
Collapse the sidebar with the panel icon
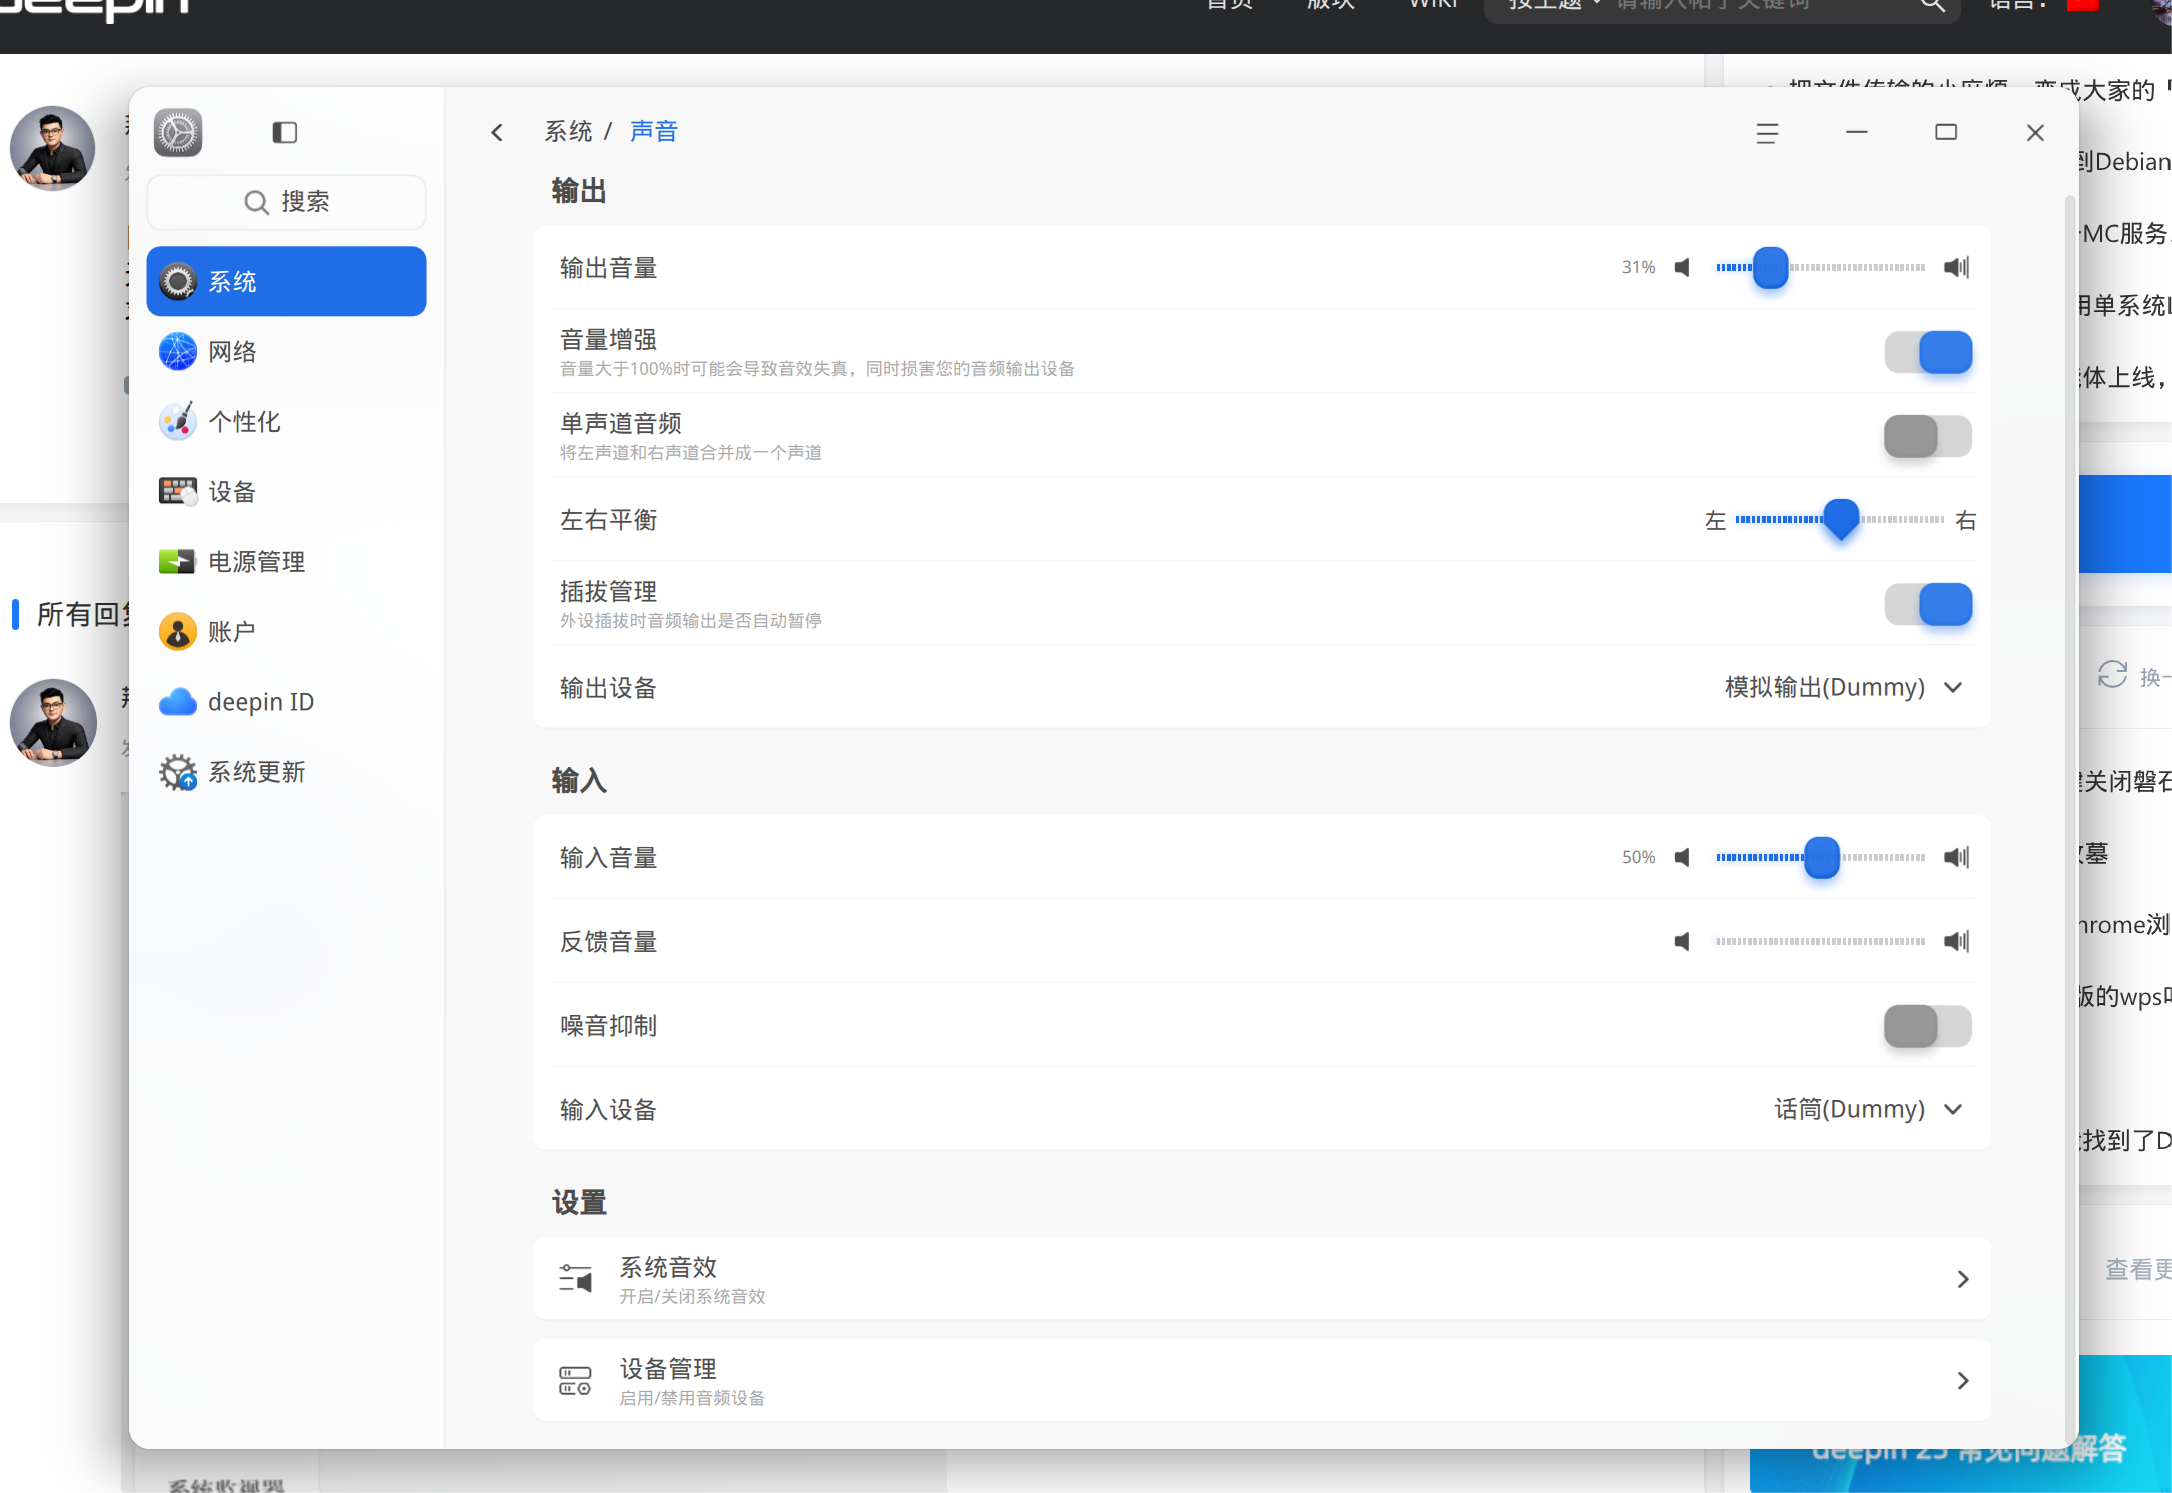(285, 132)
